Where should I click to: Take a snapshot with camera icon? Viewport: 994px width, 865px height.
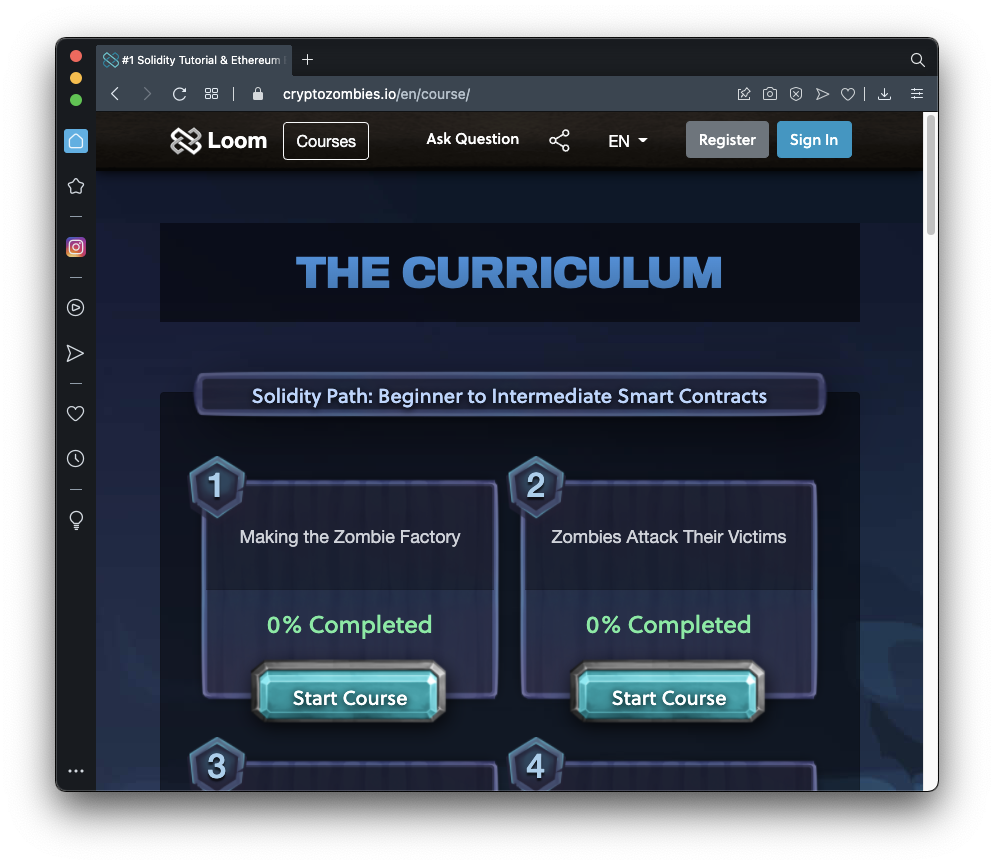(769, 94)
